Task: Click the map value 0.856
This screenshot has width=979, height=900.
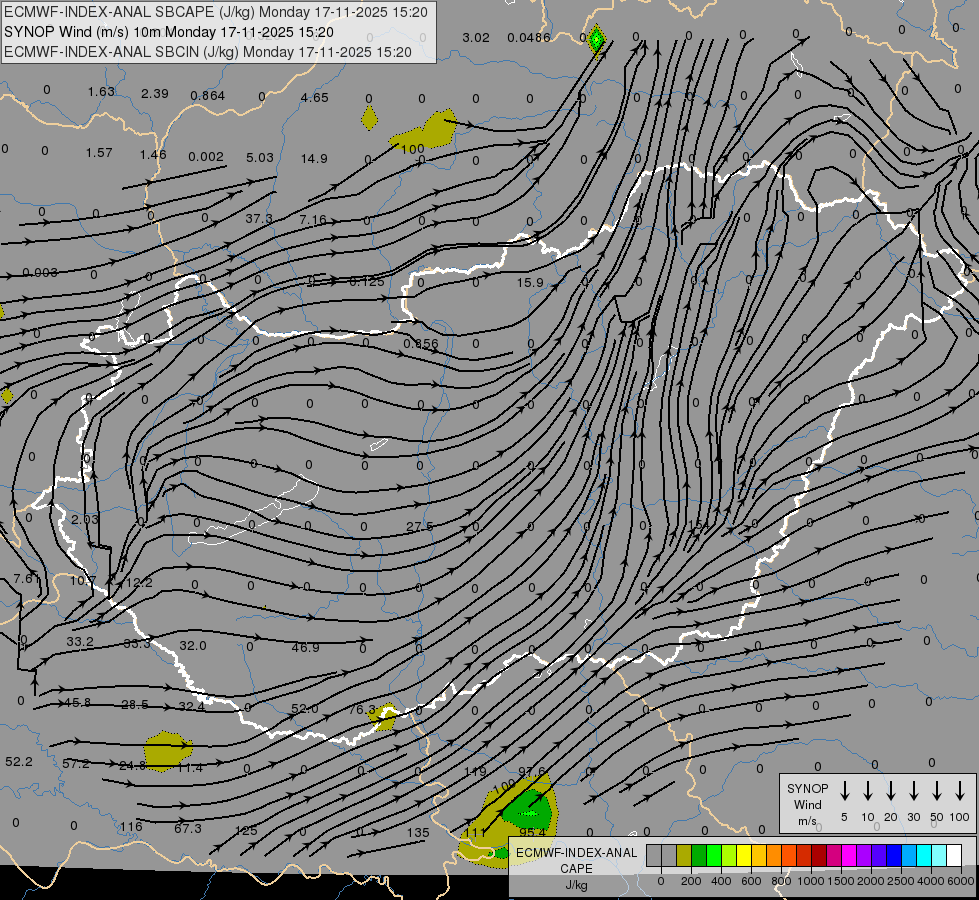Action: click(x=421, y=344)
